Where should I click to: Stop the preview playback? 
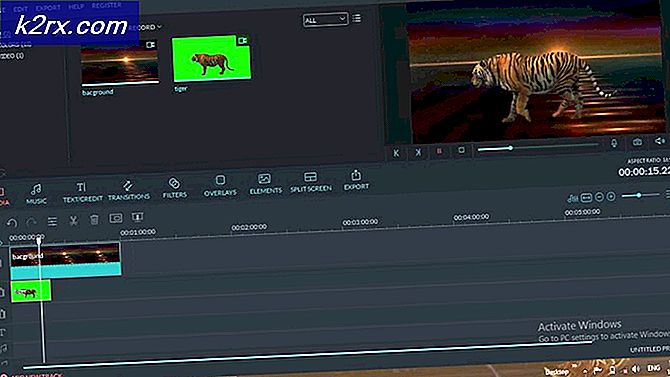click(461, 150)
